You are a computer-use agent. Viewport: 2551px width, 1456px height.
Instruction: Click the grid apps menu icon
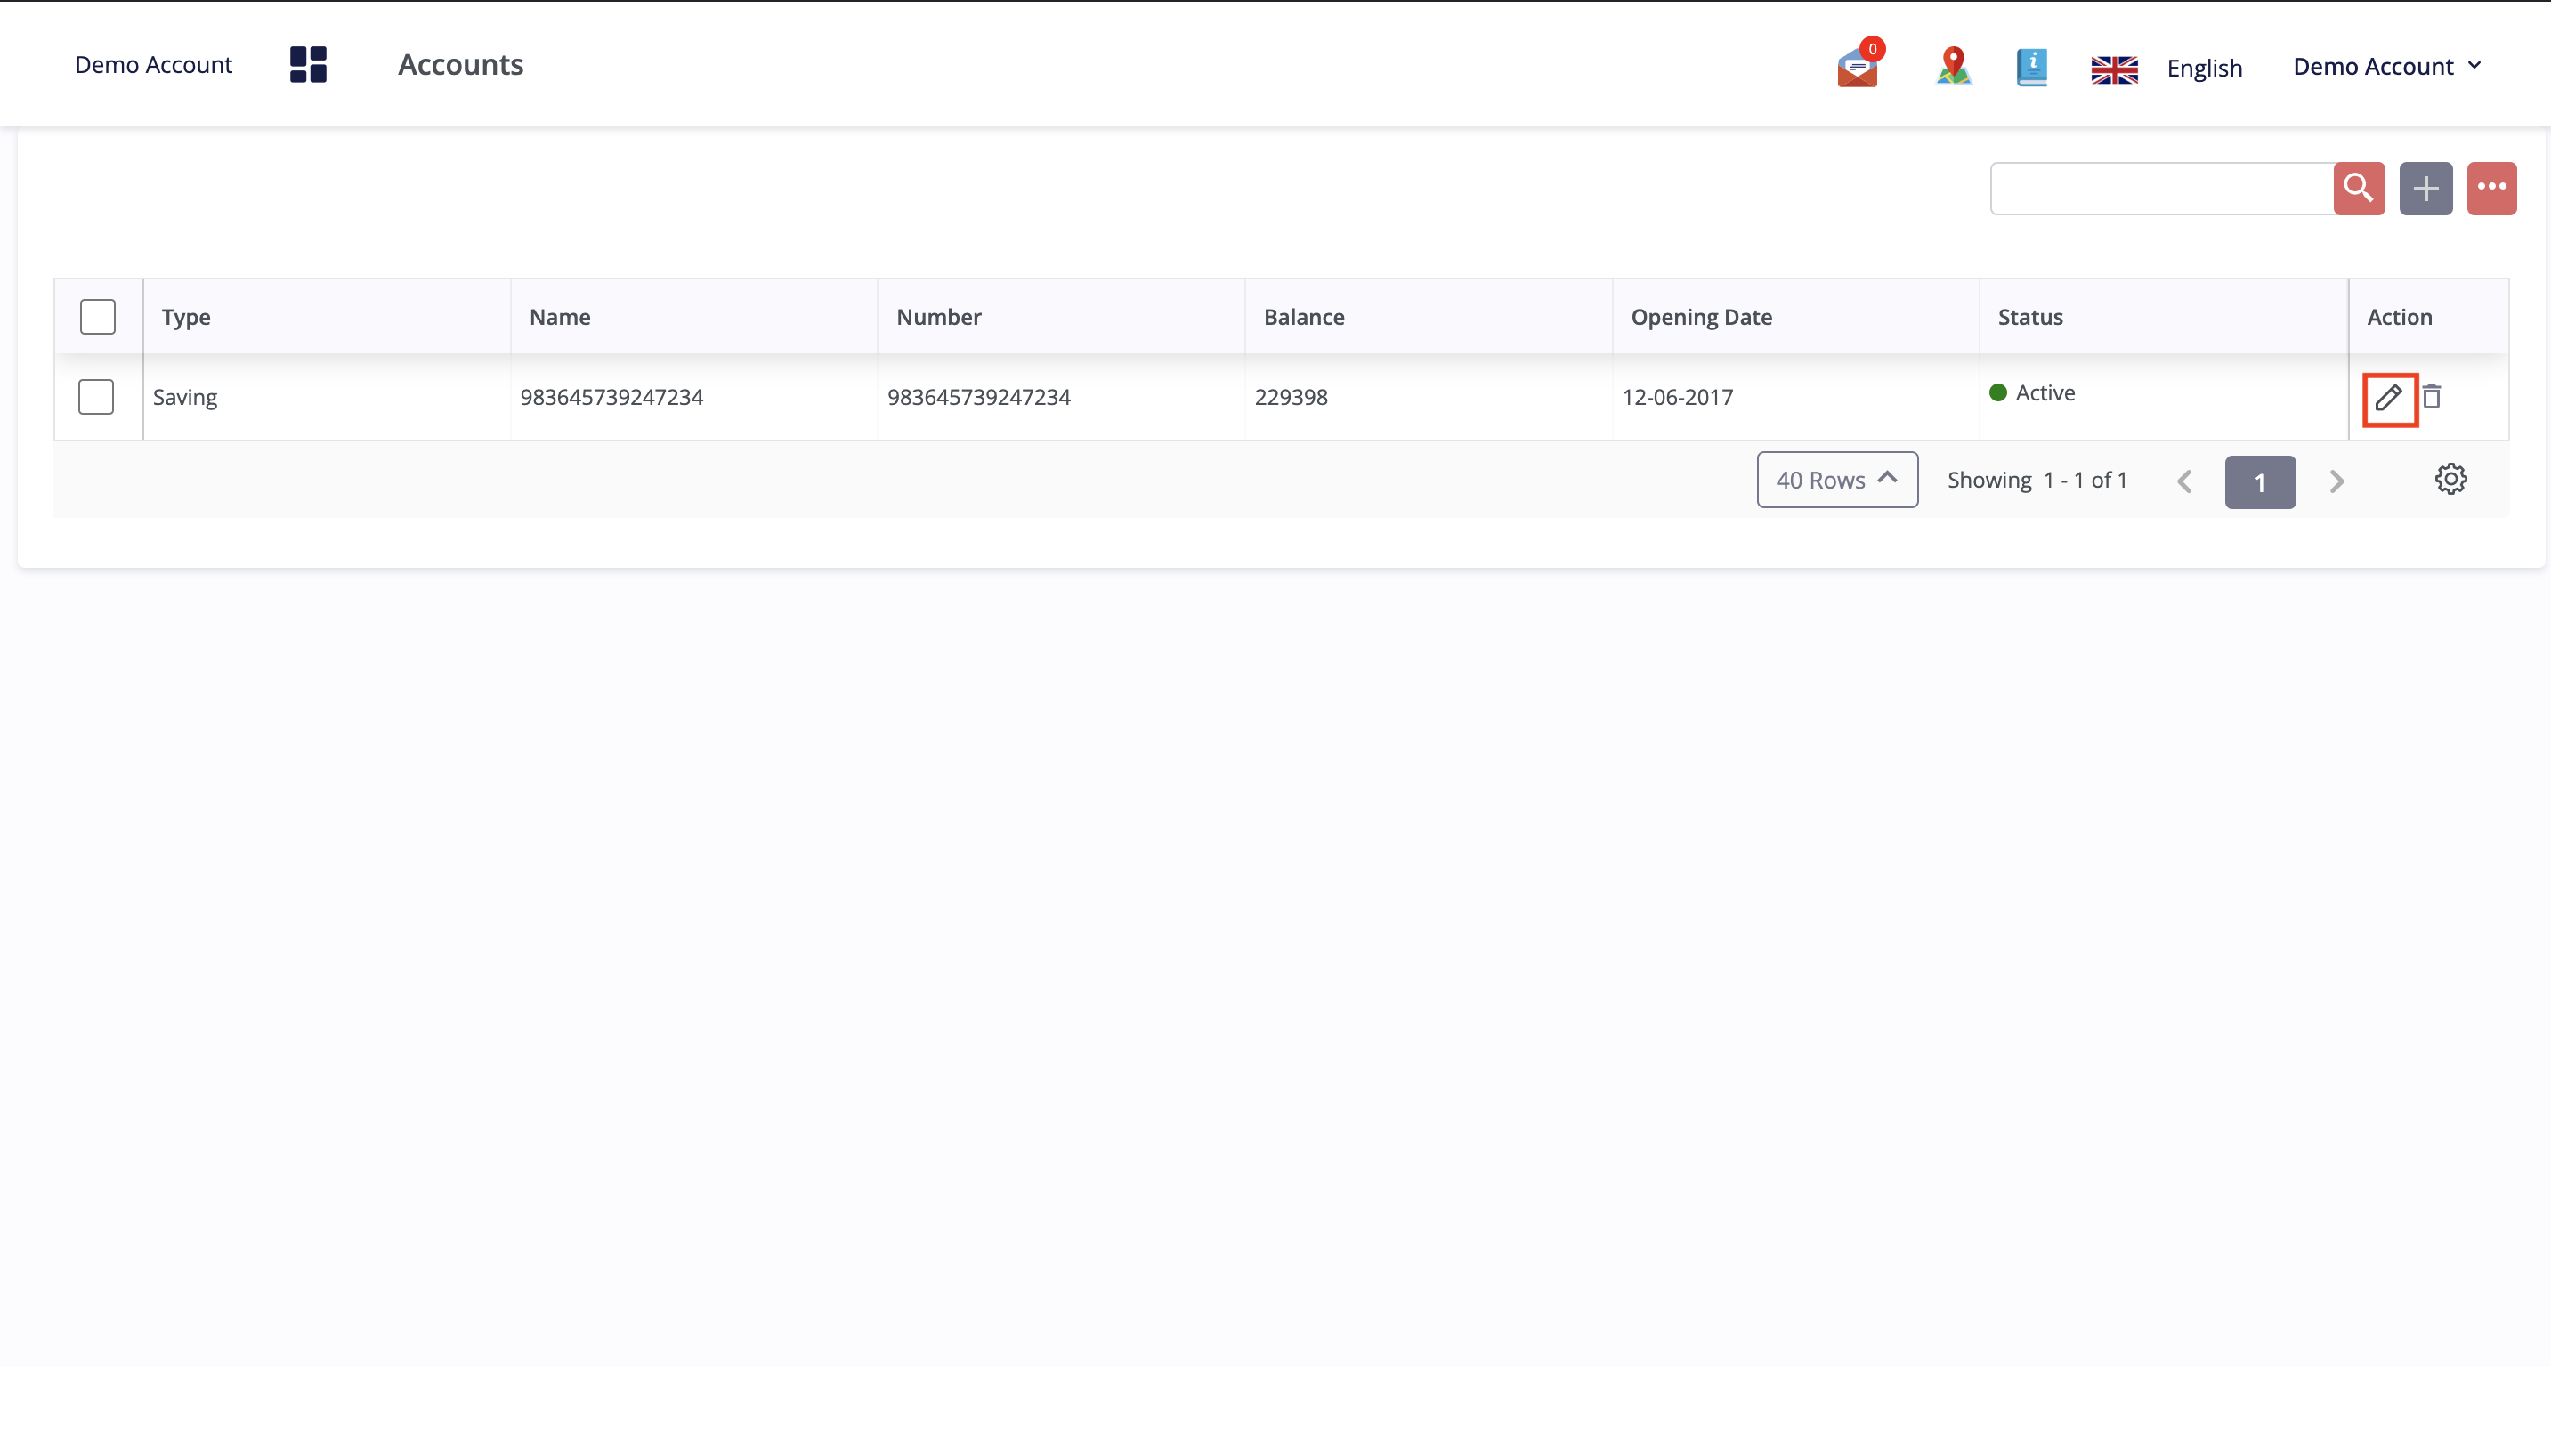pos(308,63)
